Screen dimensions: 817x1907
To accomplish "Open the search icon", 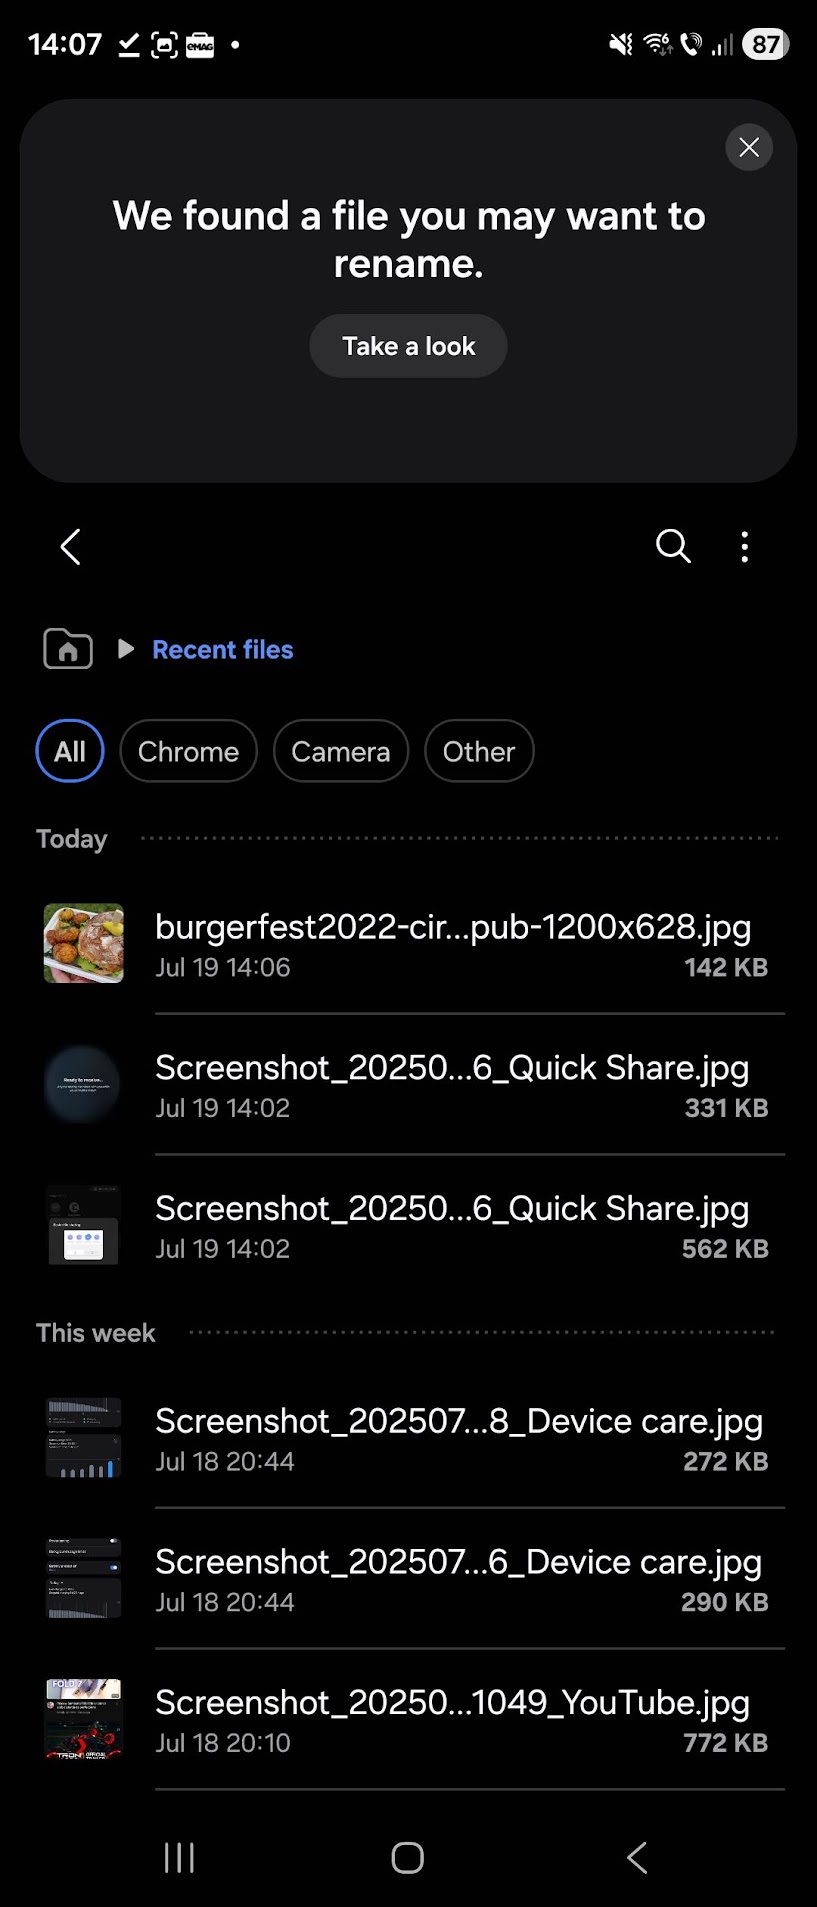I will pyautogui.click(x=673, y=547).
